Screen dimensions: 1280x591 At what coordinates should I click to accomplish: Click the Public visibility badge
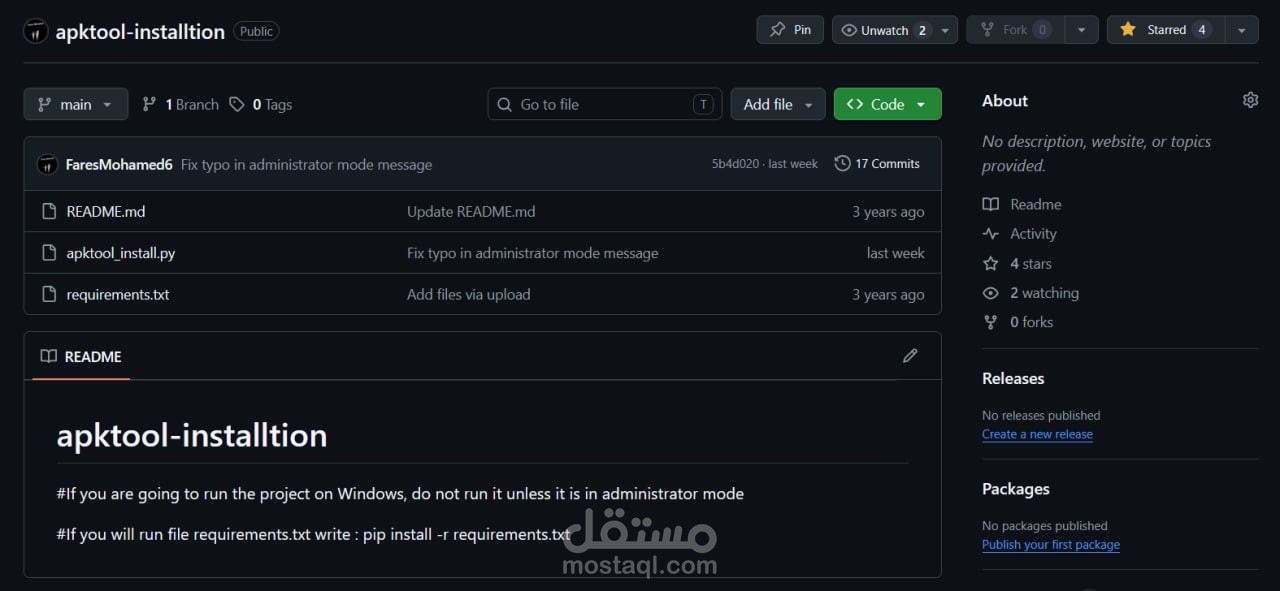pos(256,31)
